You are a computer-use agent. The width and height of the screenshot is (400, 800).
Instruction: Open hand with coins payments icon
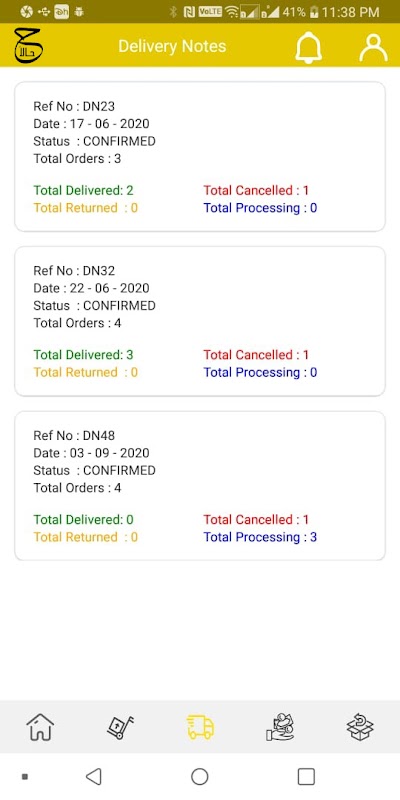tap(280, 727)
